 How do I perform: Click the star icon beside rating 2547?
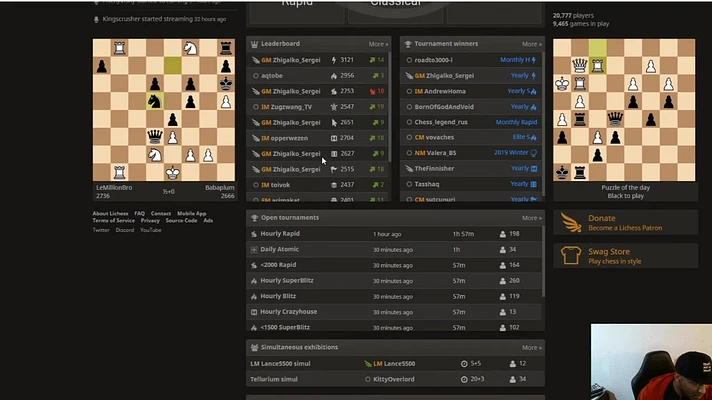(334, 107)
